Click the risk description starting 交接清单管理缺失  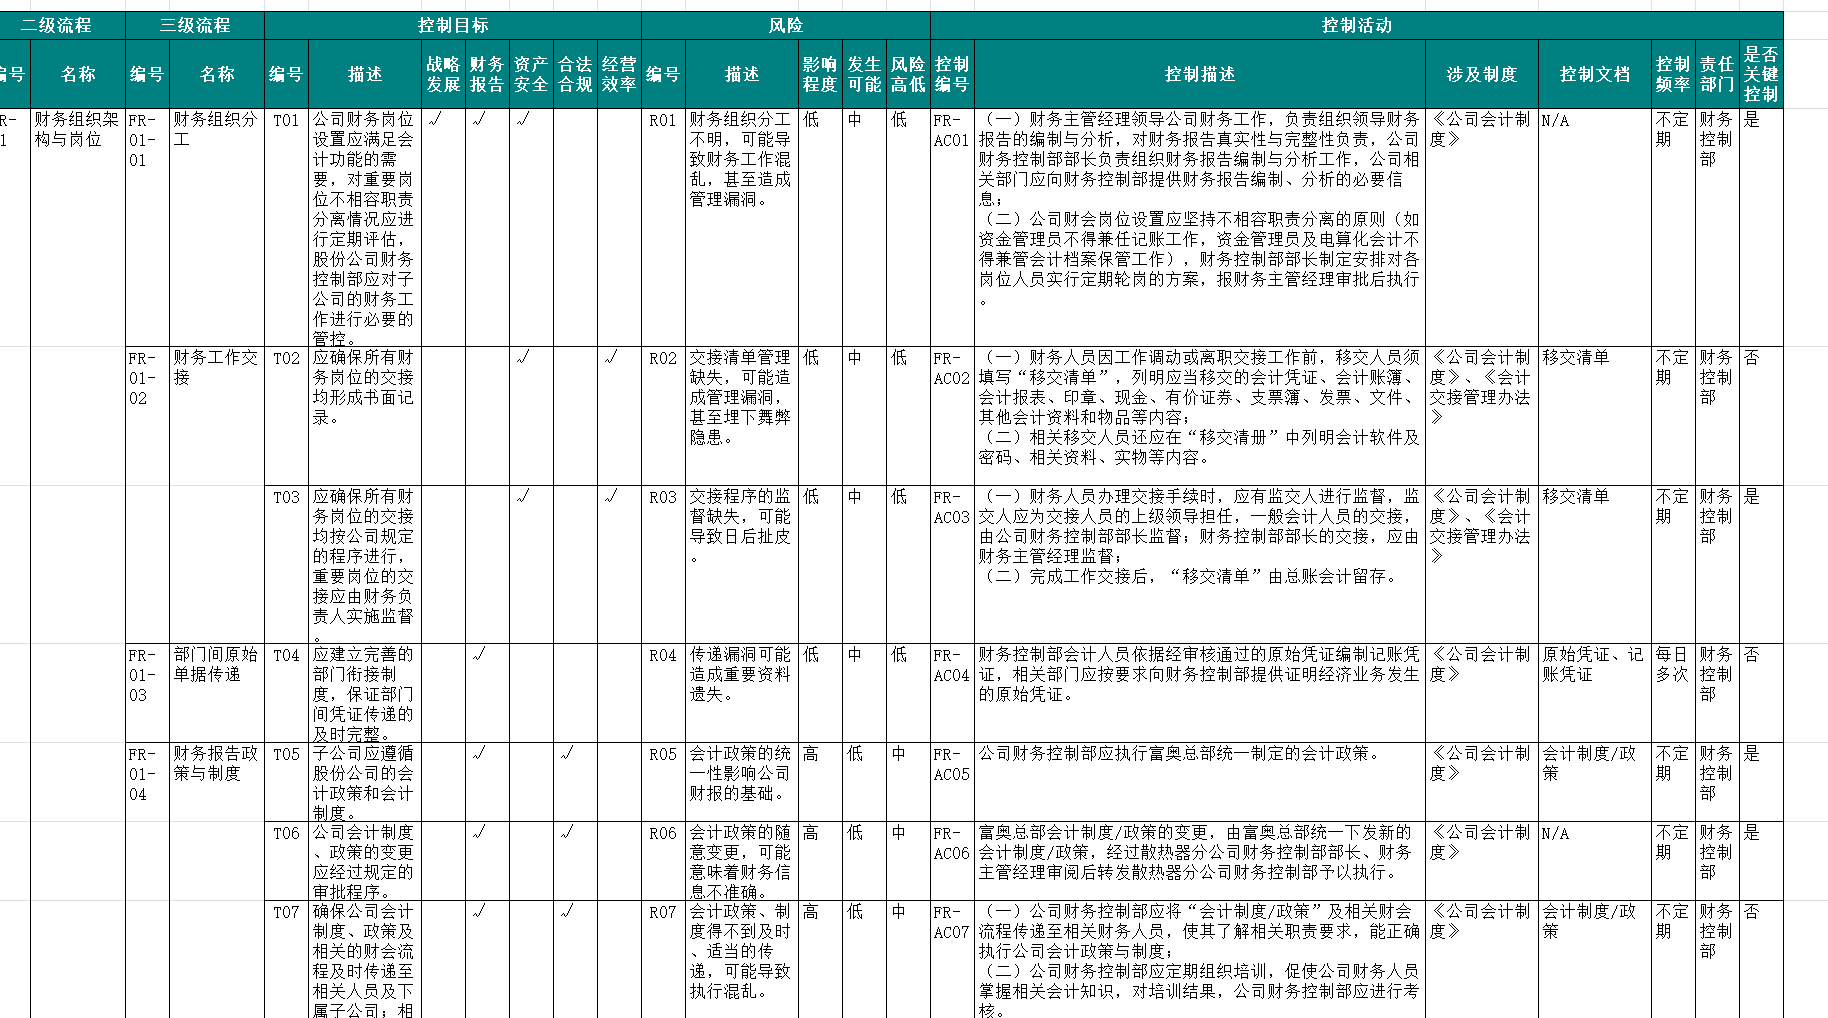click(x=742, y=416)
